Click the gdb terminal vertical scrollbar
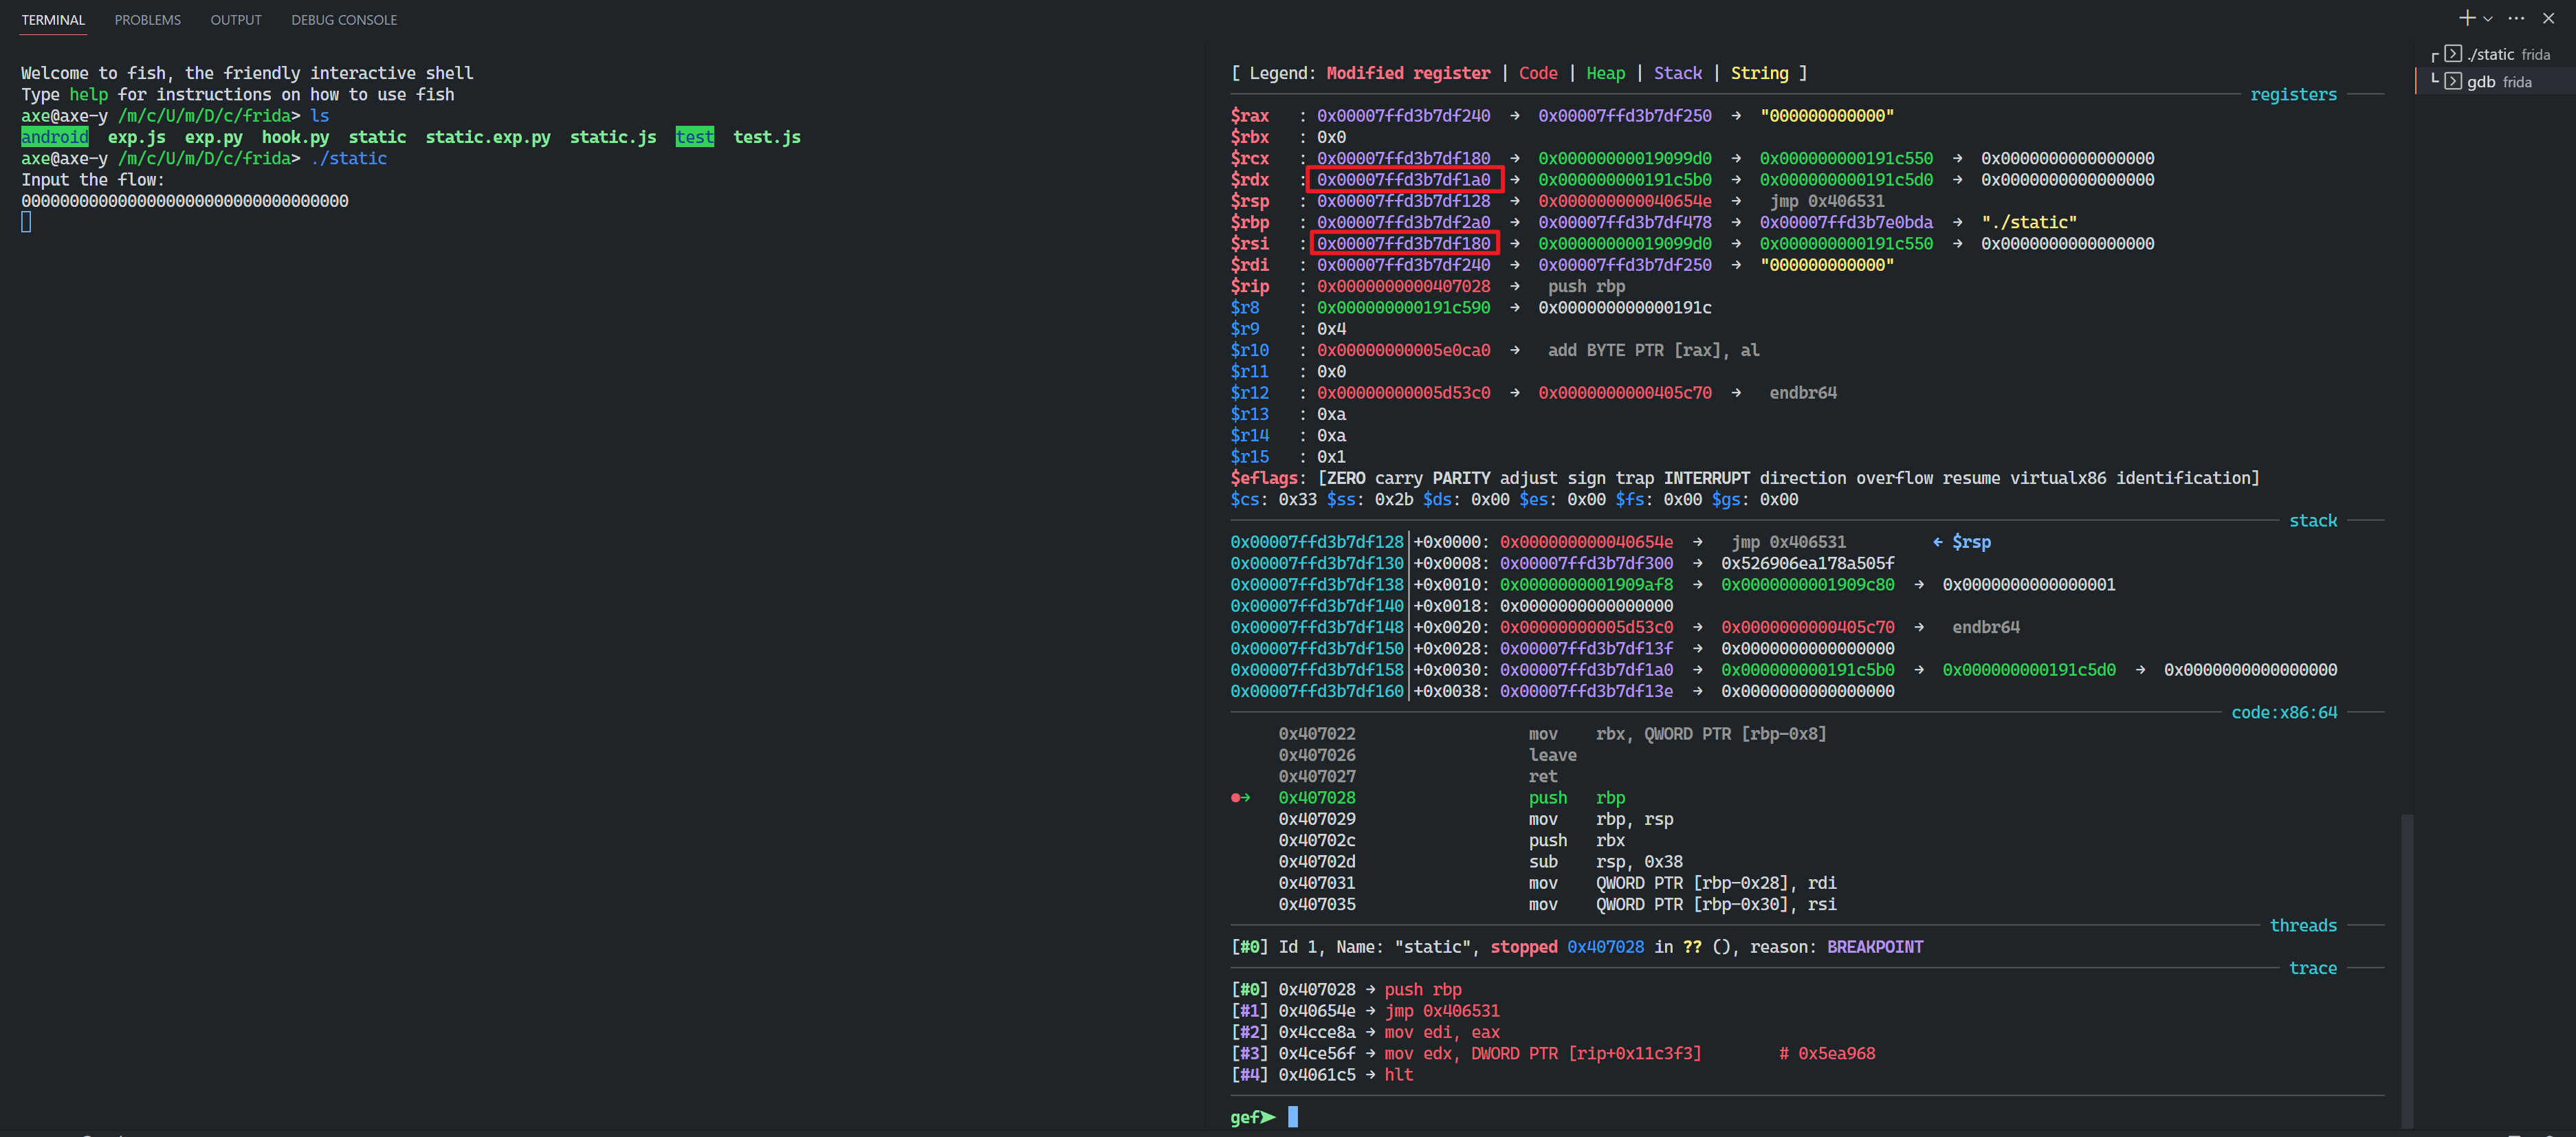Image resolution: width=2576 pixels, height=1137 pixels. (2407, 970)
